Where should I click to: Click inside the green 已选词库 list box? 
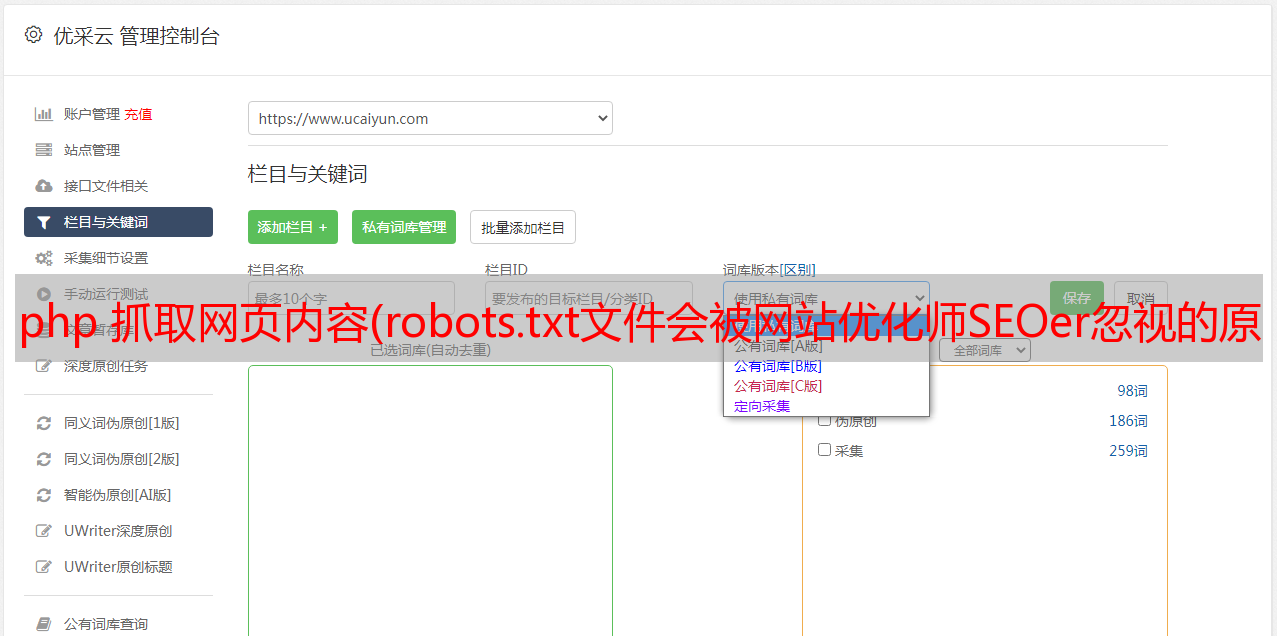(430, 500)
